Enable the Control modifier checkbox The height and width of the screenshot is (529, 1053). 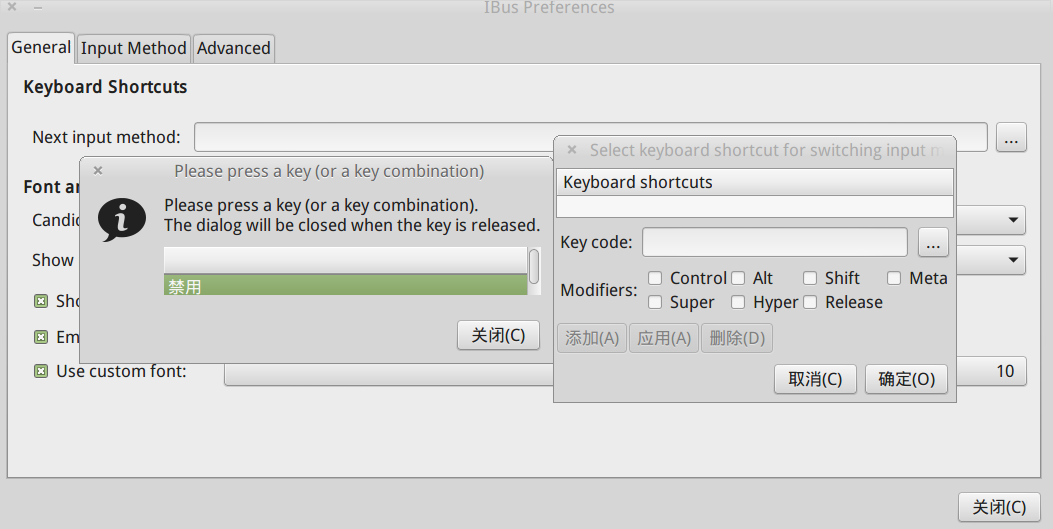[655, 278]
